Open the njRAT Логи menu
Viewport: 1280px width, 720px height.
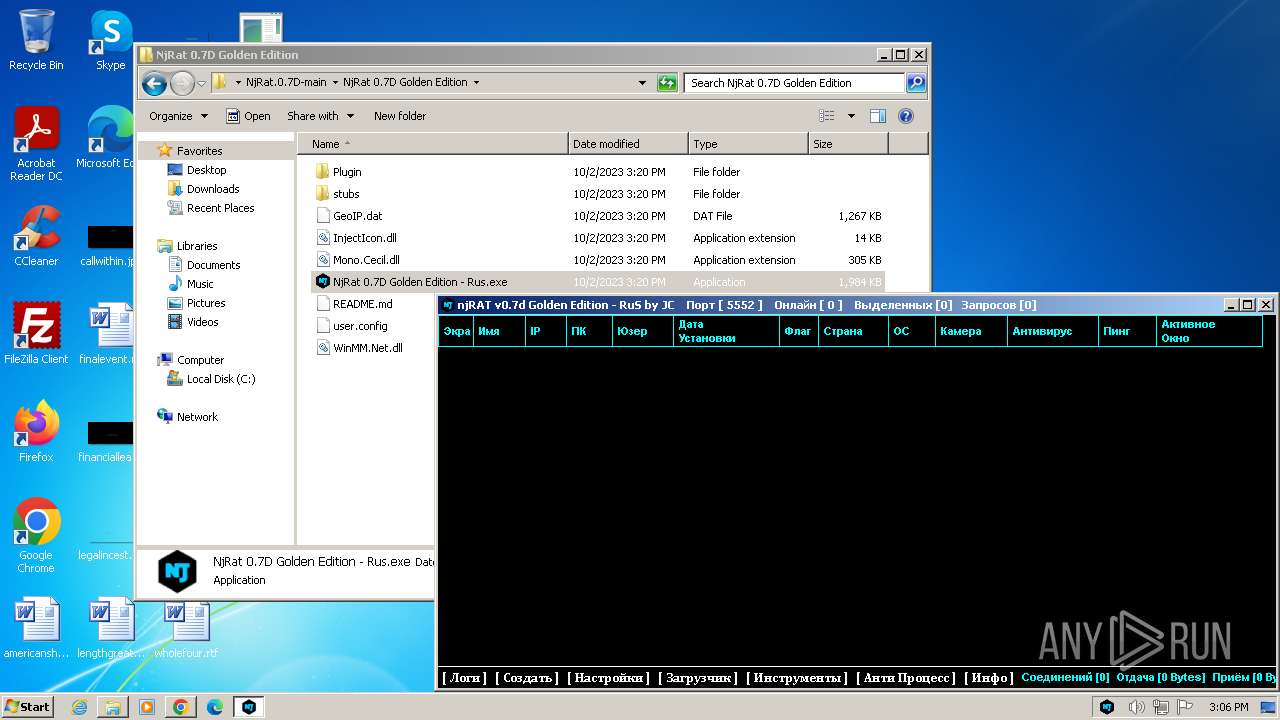(464, 678)
